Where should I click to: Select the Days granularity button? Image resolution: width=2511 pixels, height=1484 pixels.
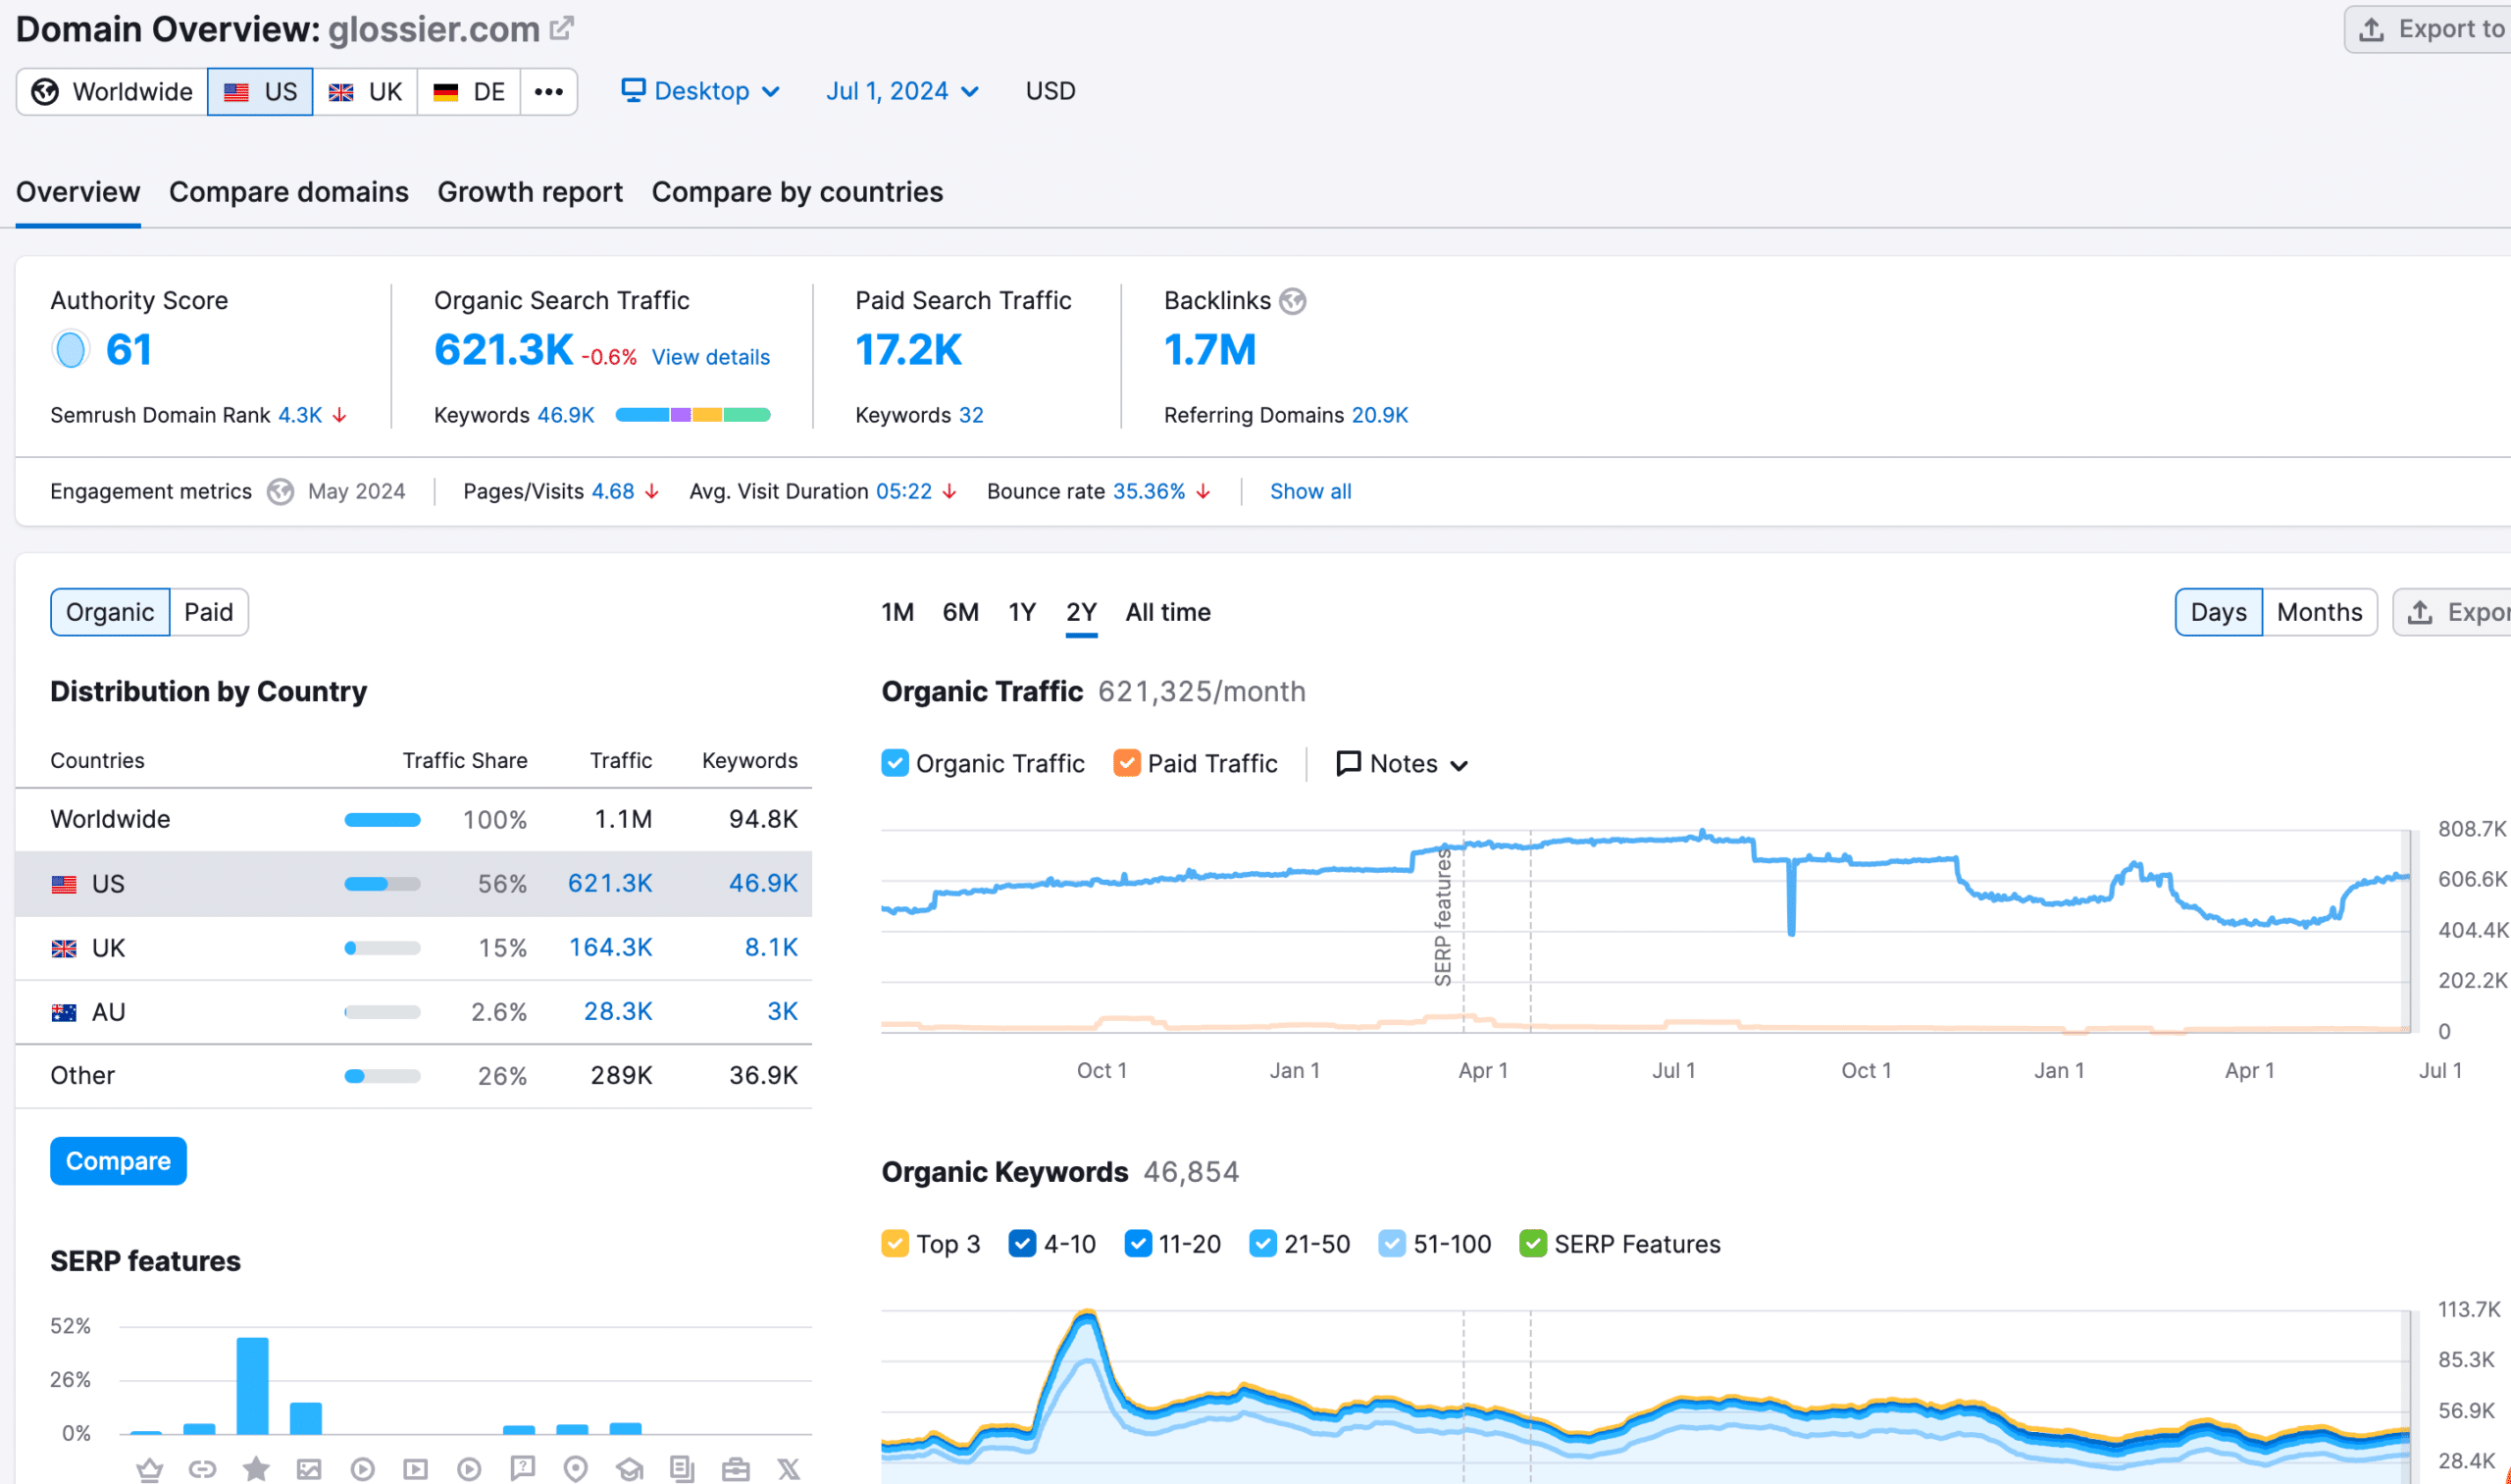coord(2218,612)
